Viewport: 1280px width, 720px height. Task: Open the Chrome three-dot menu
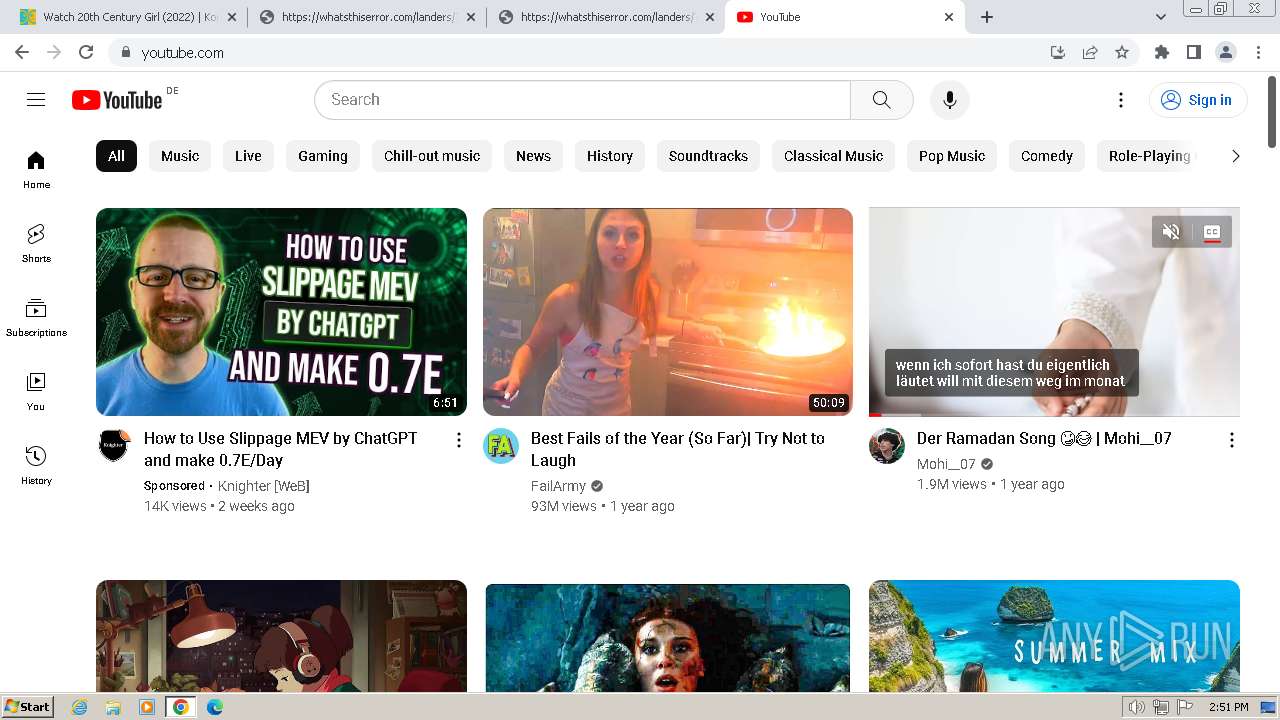(1258, 52)
